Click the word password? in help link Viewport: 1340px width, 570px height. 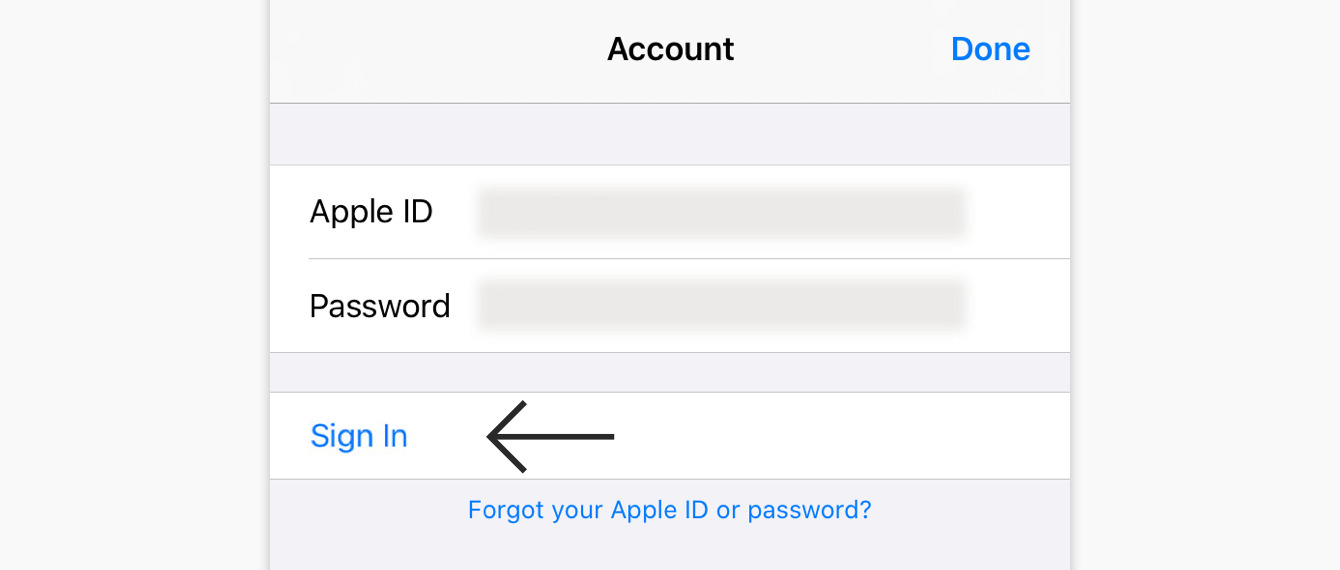pos(810,511)
